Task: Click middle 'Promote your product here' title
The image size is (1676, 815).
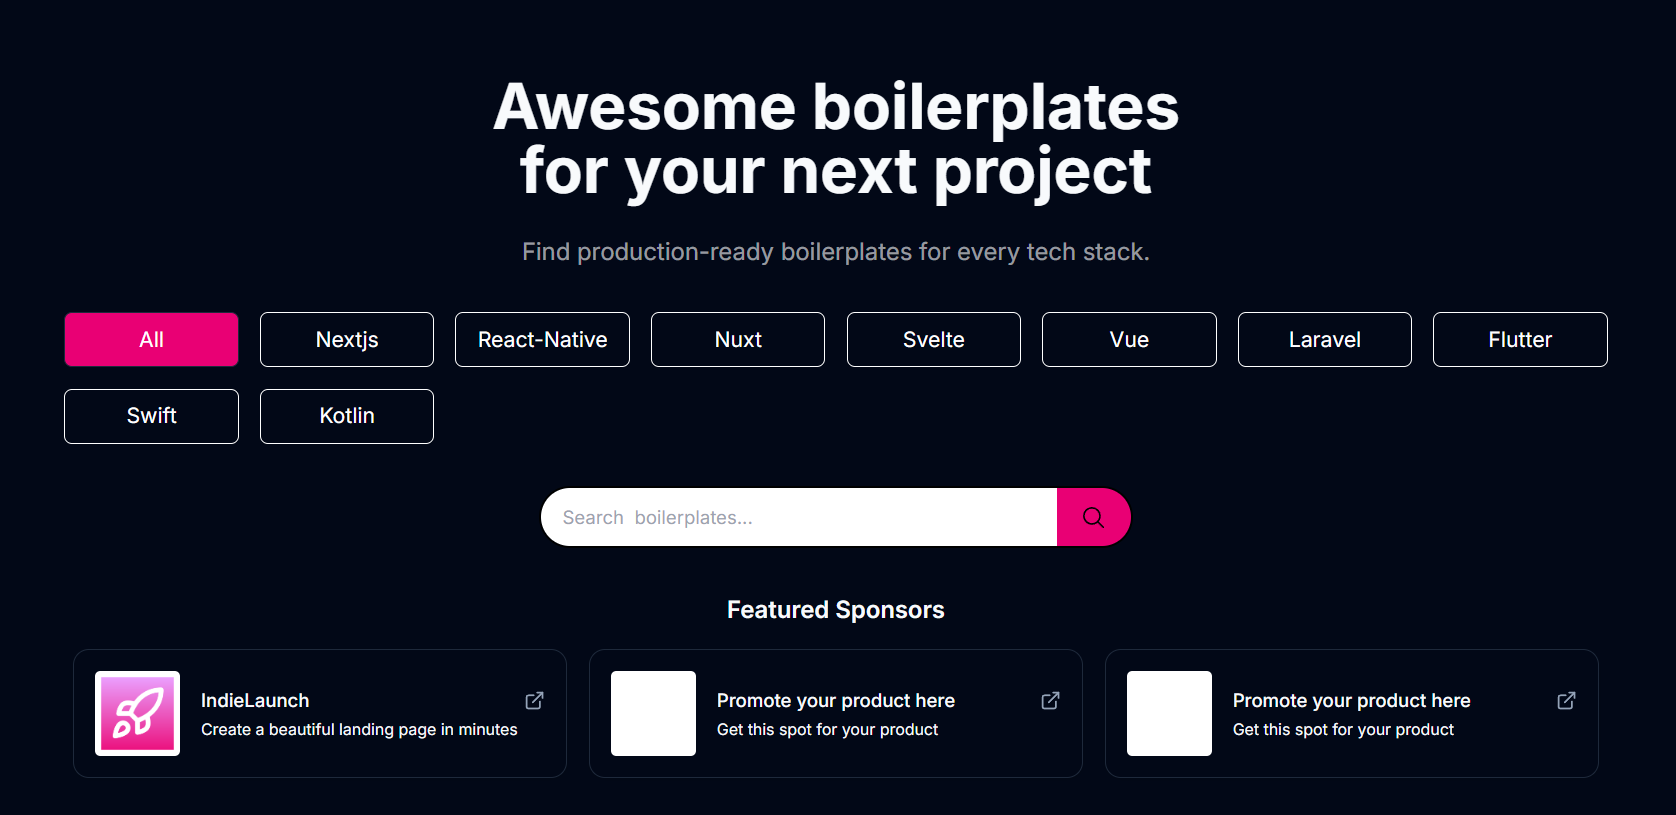Action: [835, 700]
